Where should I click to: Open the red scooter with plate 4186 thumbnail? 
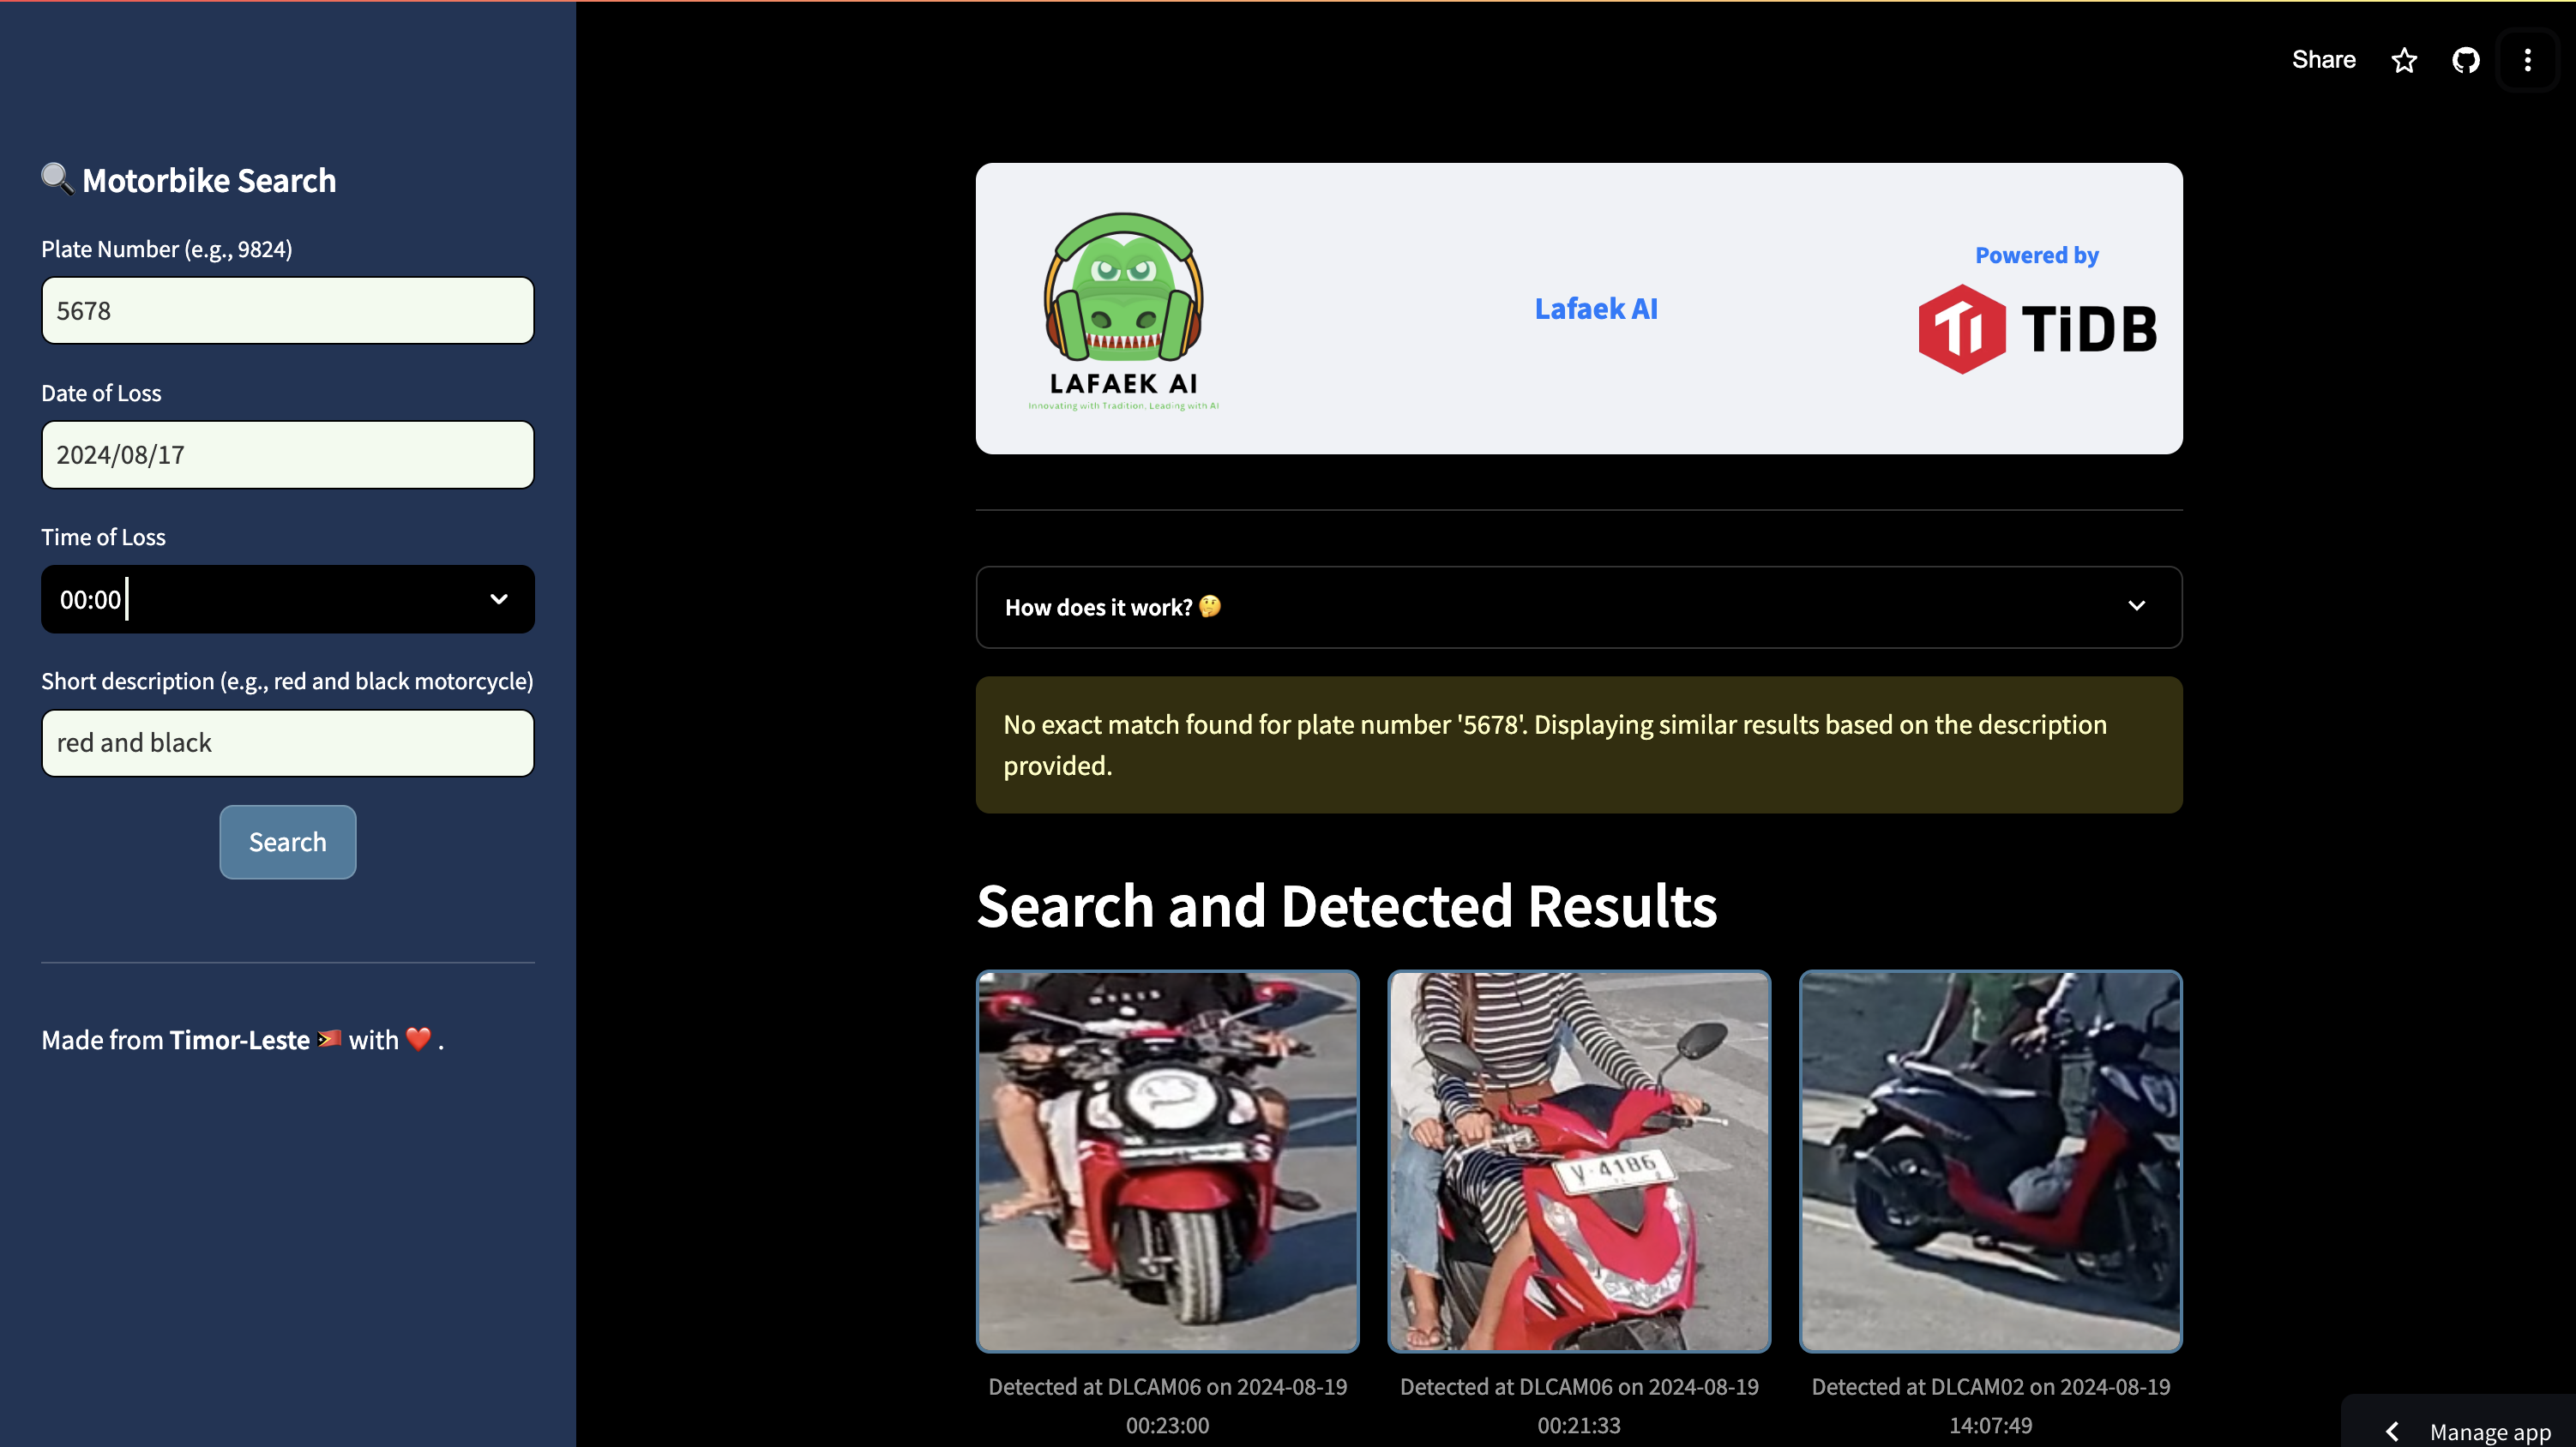click(1578, 1161)
